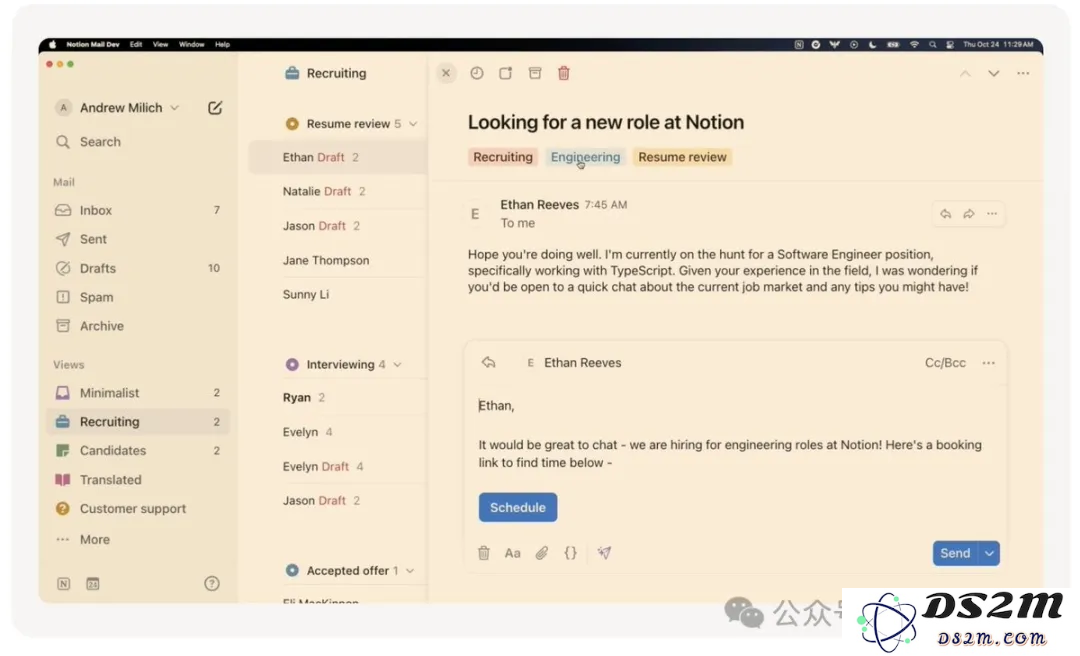Open the Archive folder

click(138, 326)
